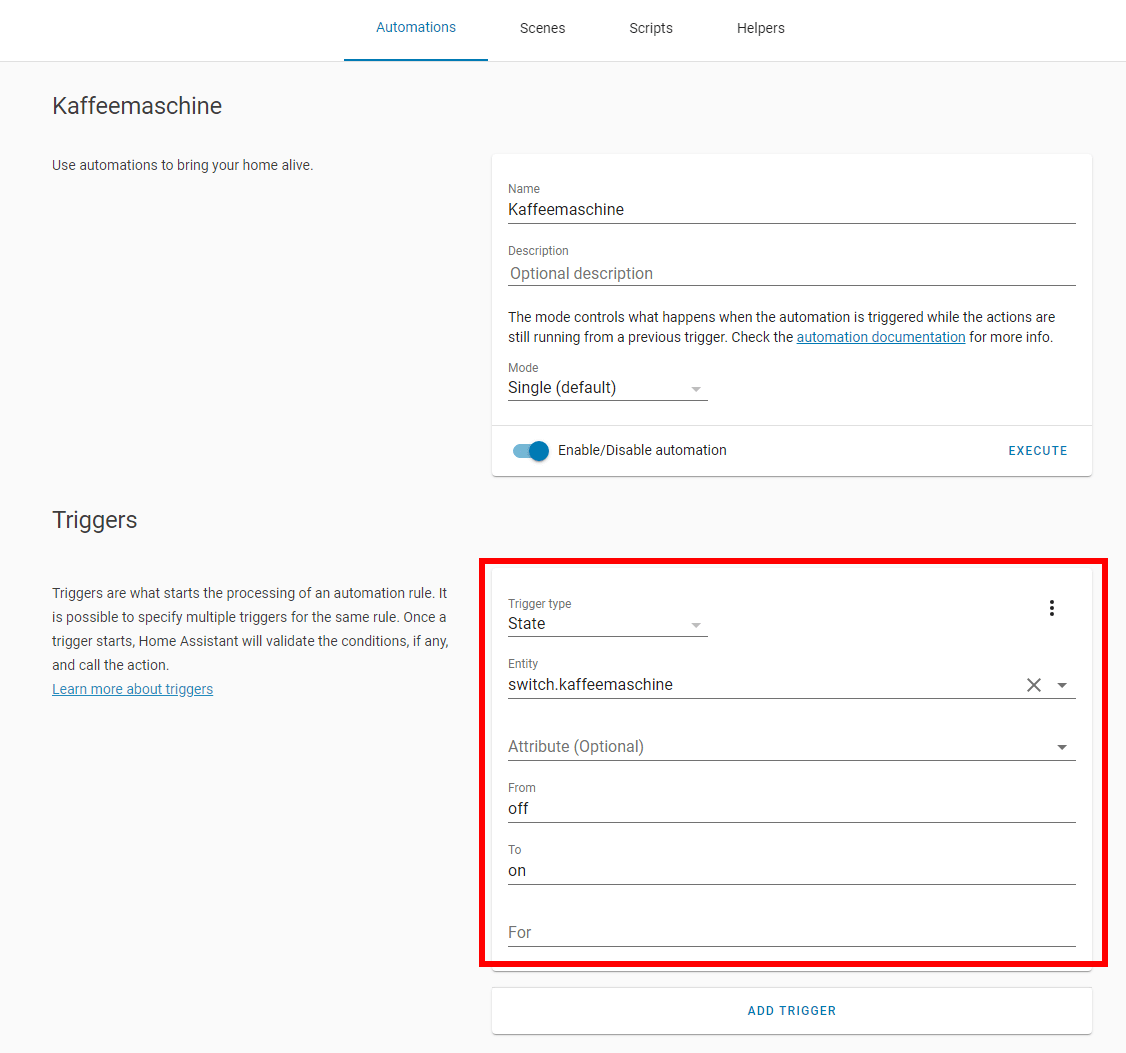
Task: Open the trigger options three-dot menu
Action: point(1052,607)
